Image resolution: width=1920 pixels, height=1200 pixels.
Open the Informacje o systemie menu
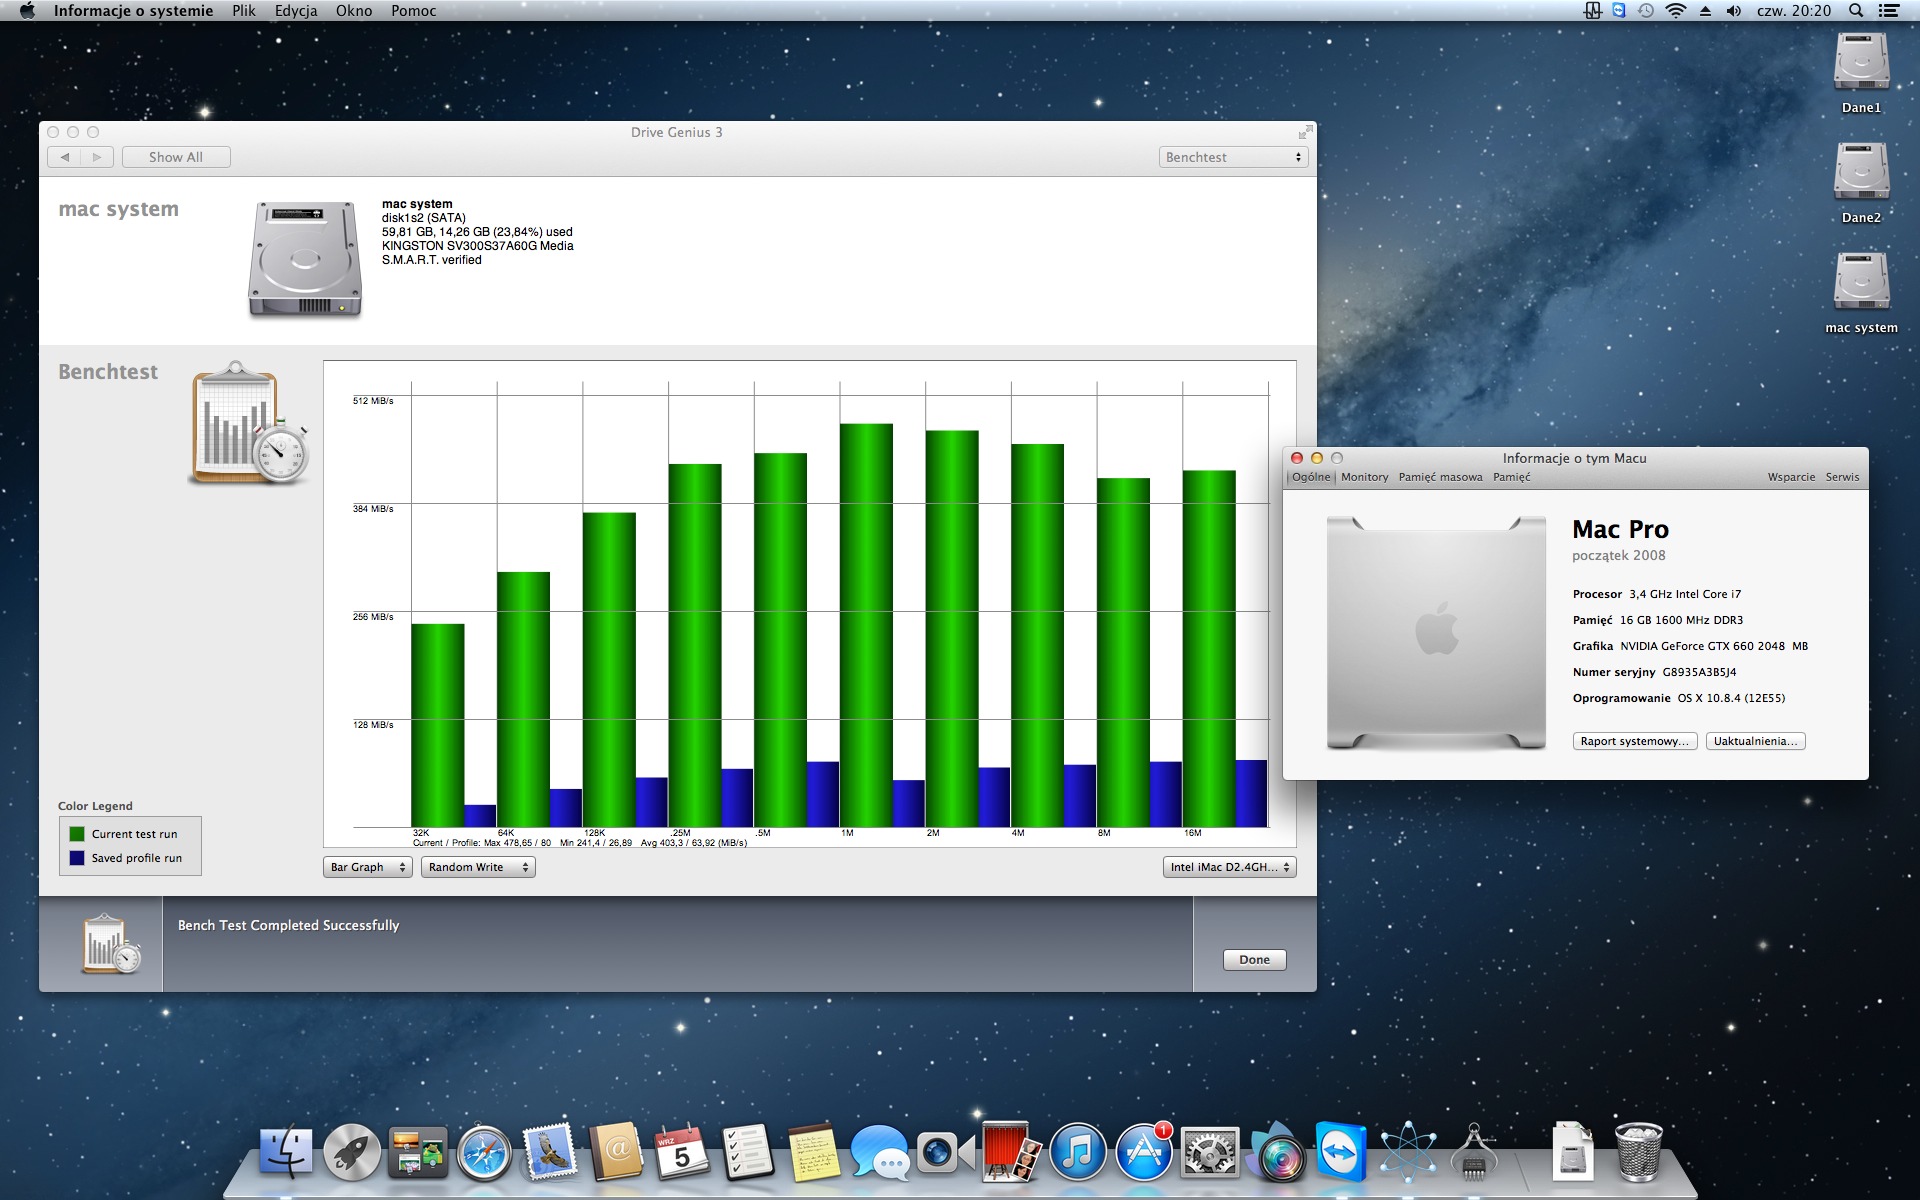(x=133, y=11)
